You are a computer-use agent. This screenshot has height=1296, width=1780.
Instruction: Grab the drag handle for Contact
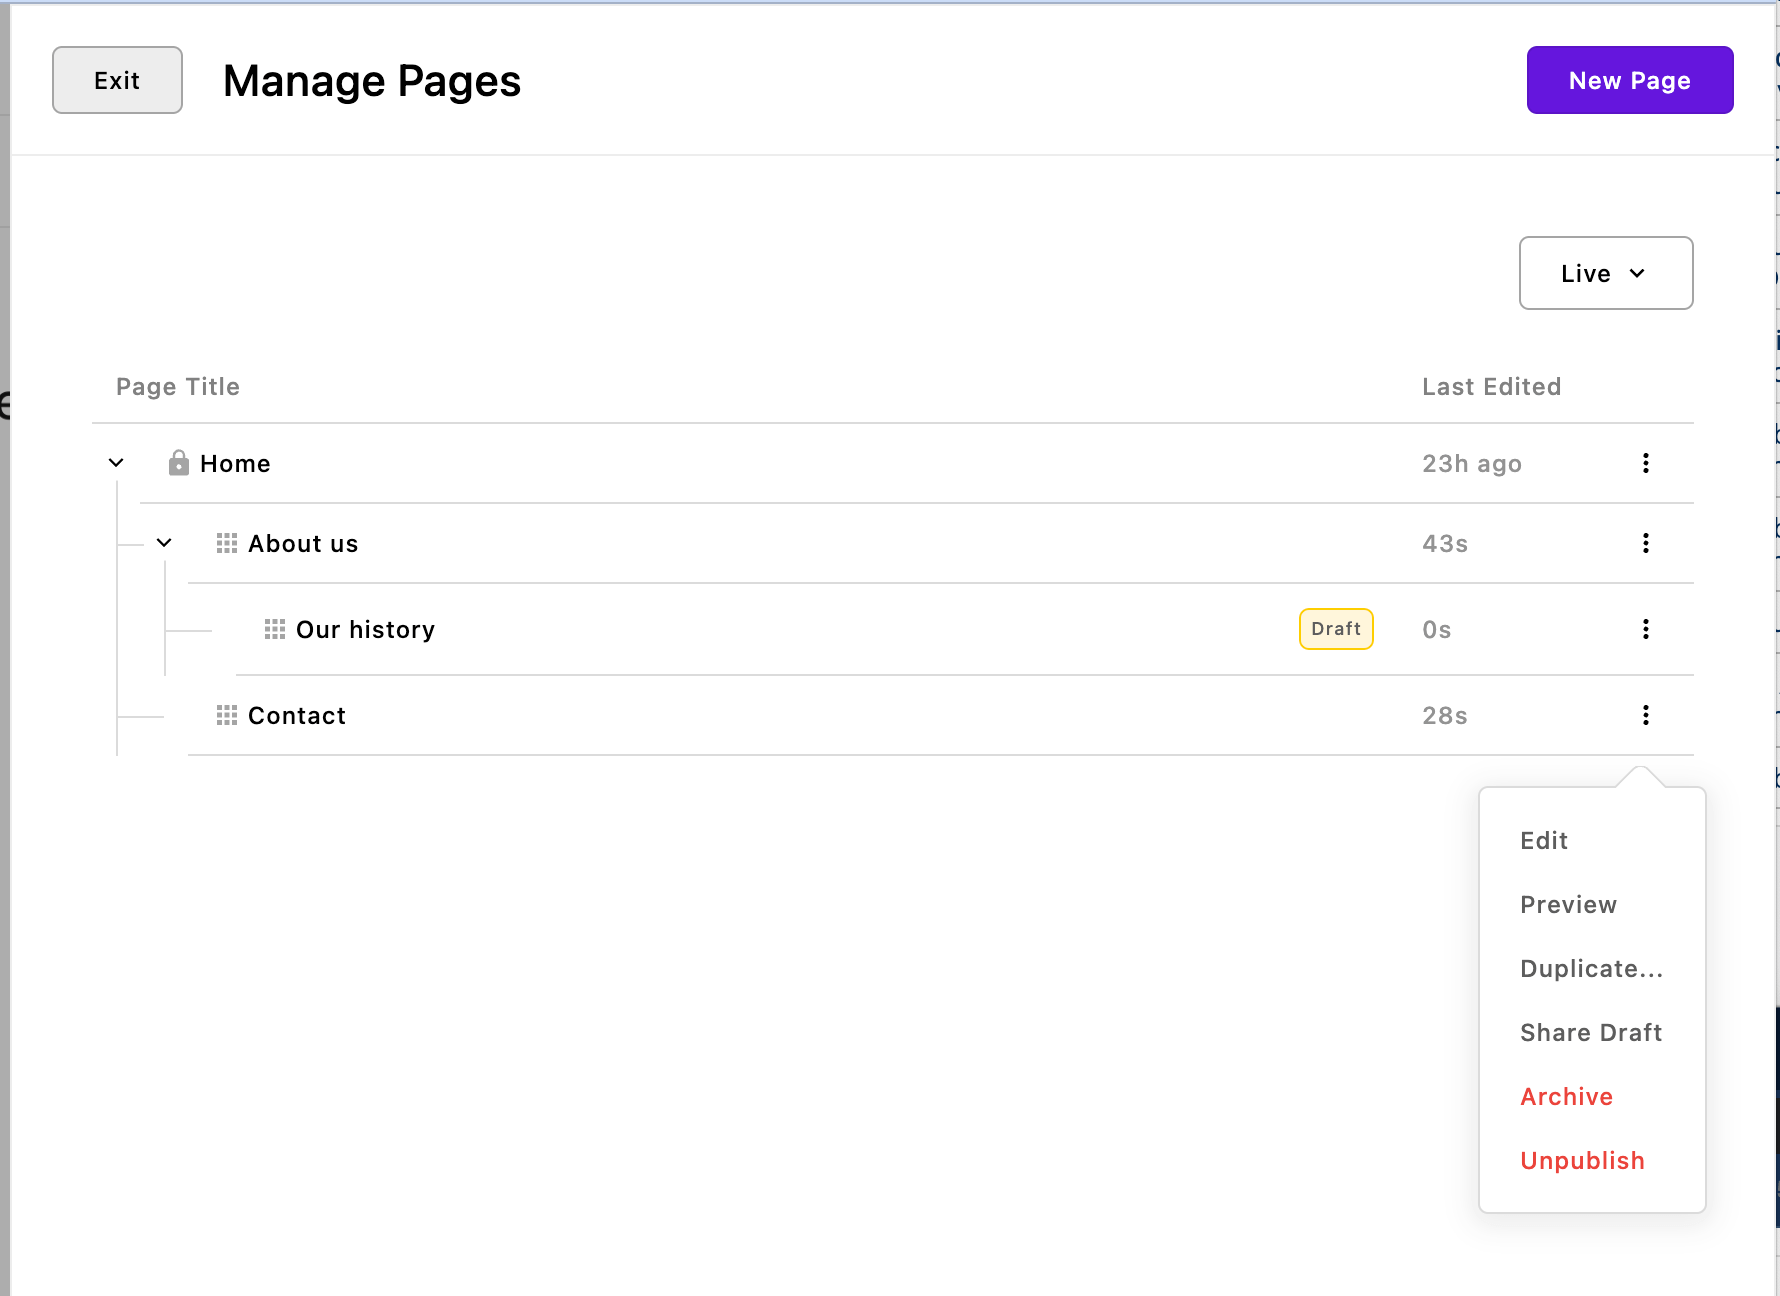pyautogui.click(x=226, y=715)
